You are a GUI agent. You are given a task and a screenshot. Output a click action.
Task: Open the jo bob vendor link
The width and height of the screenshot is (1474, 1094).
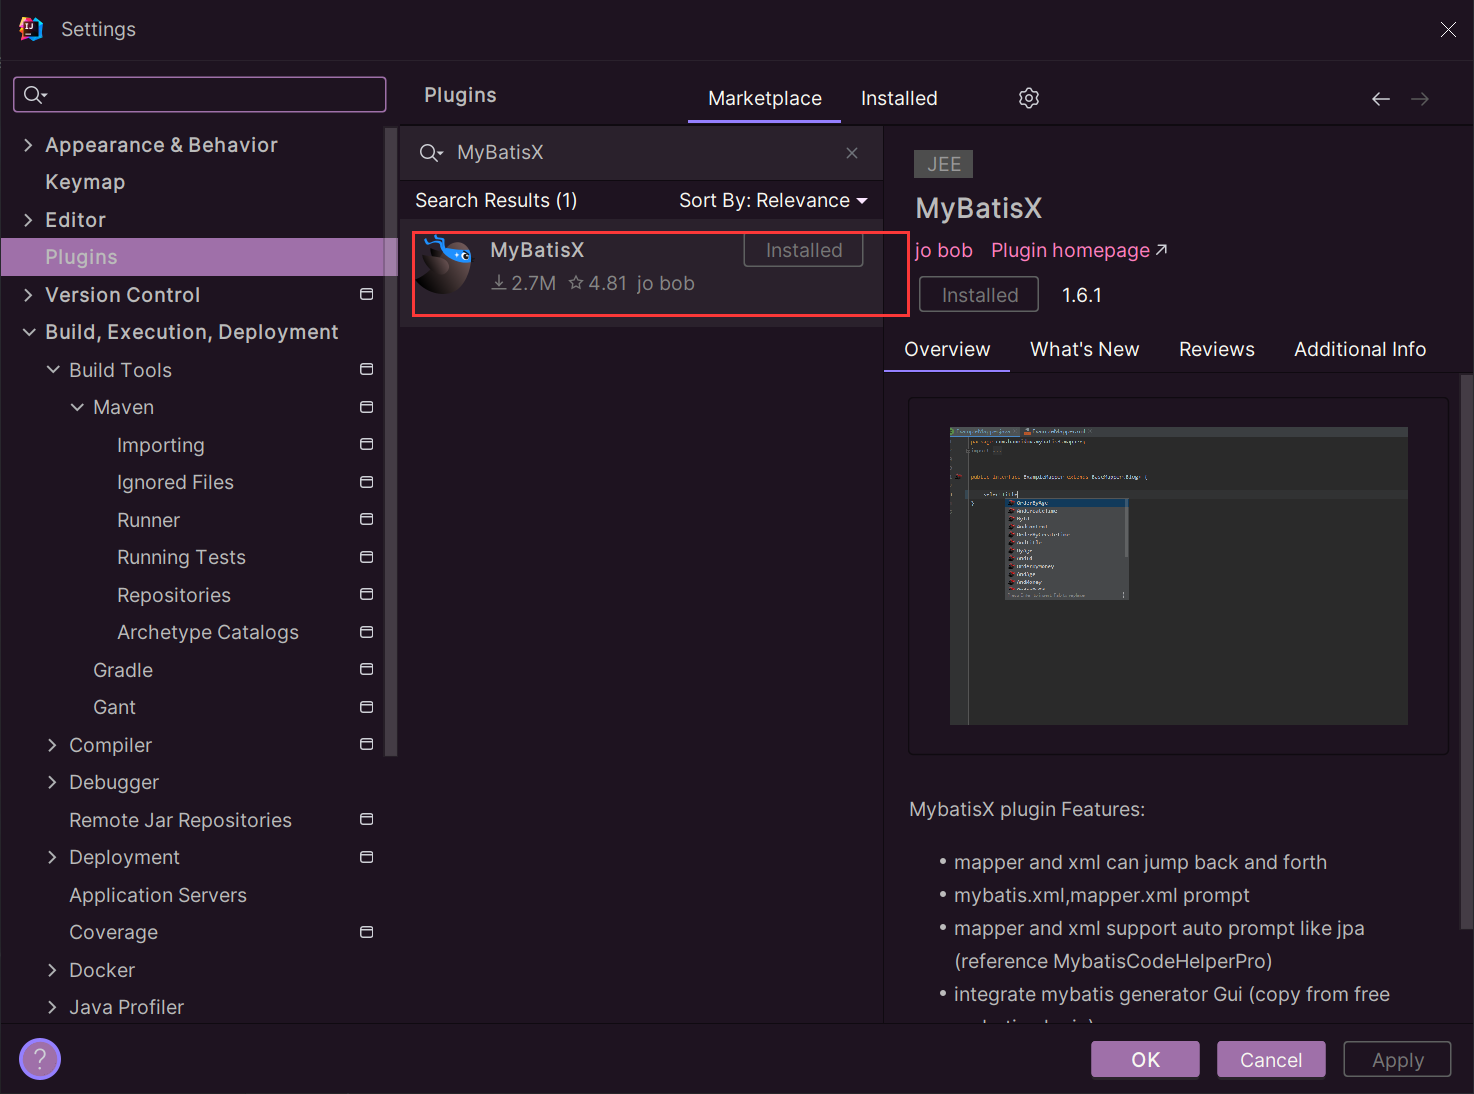pyautogui.click(x=944, y=250)
